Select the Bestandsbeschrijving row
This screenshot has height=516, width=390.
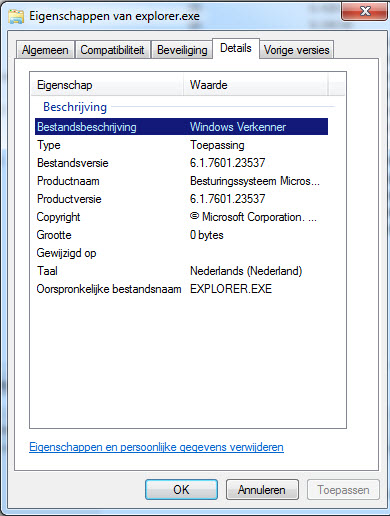tap(181, 127)
